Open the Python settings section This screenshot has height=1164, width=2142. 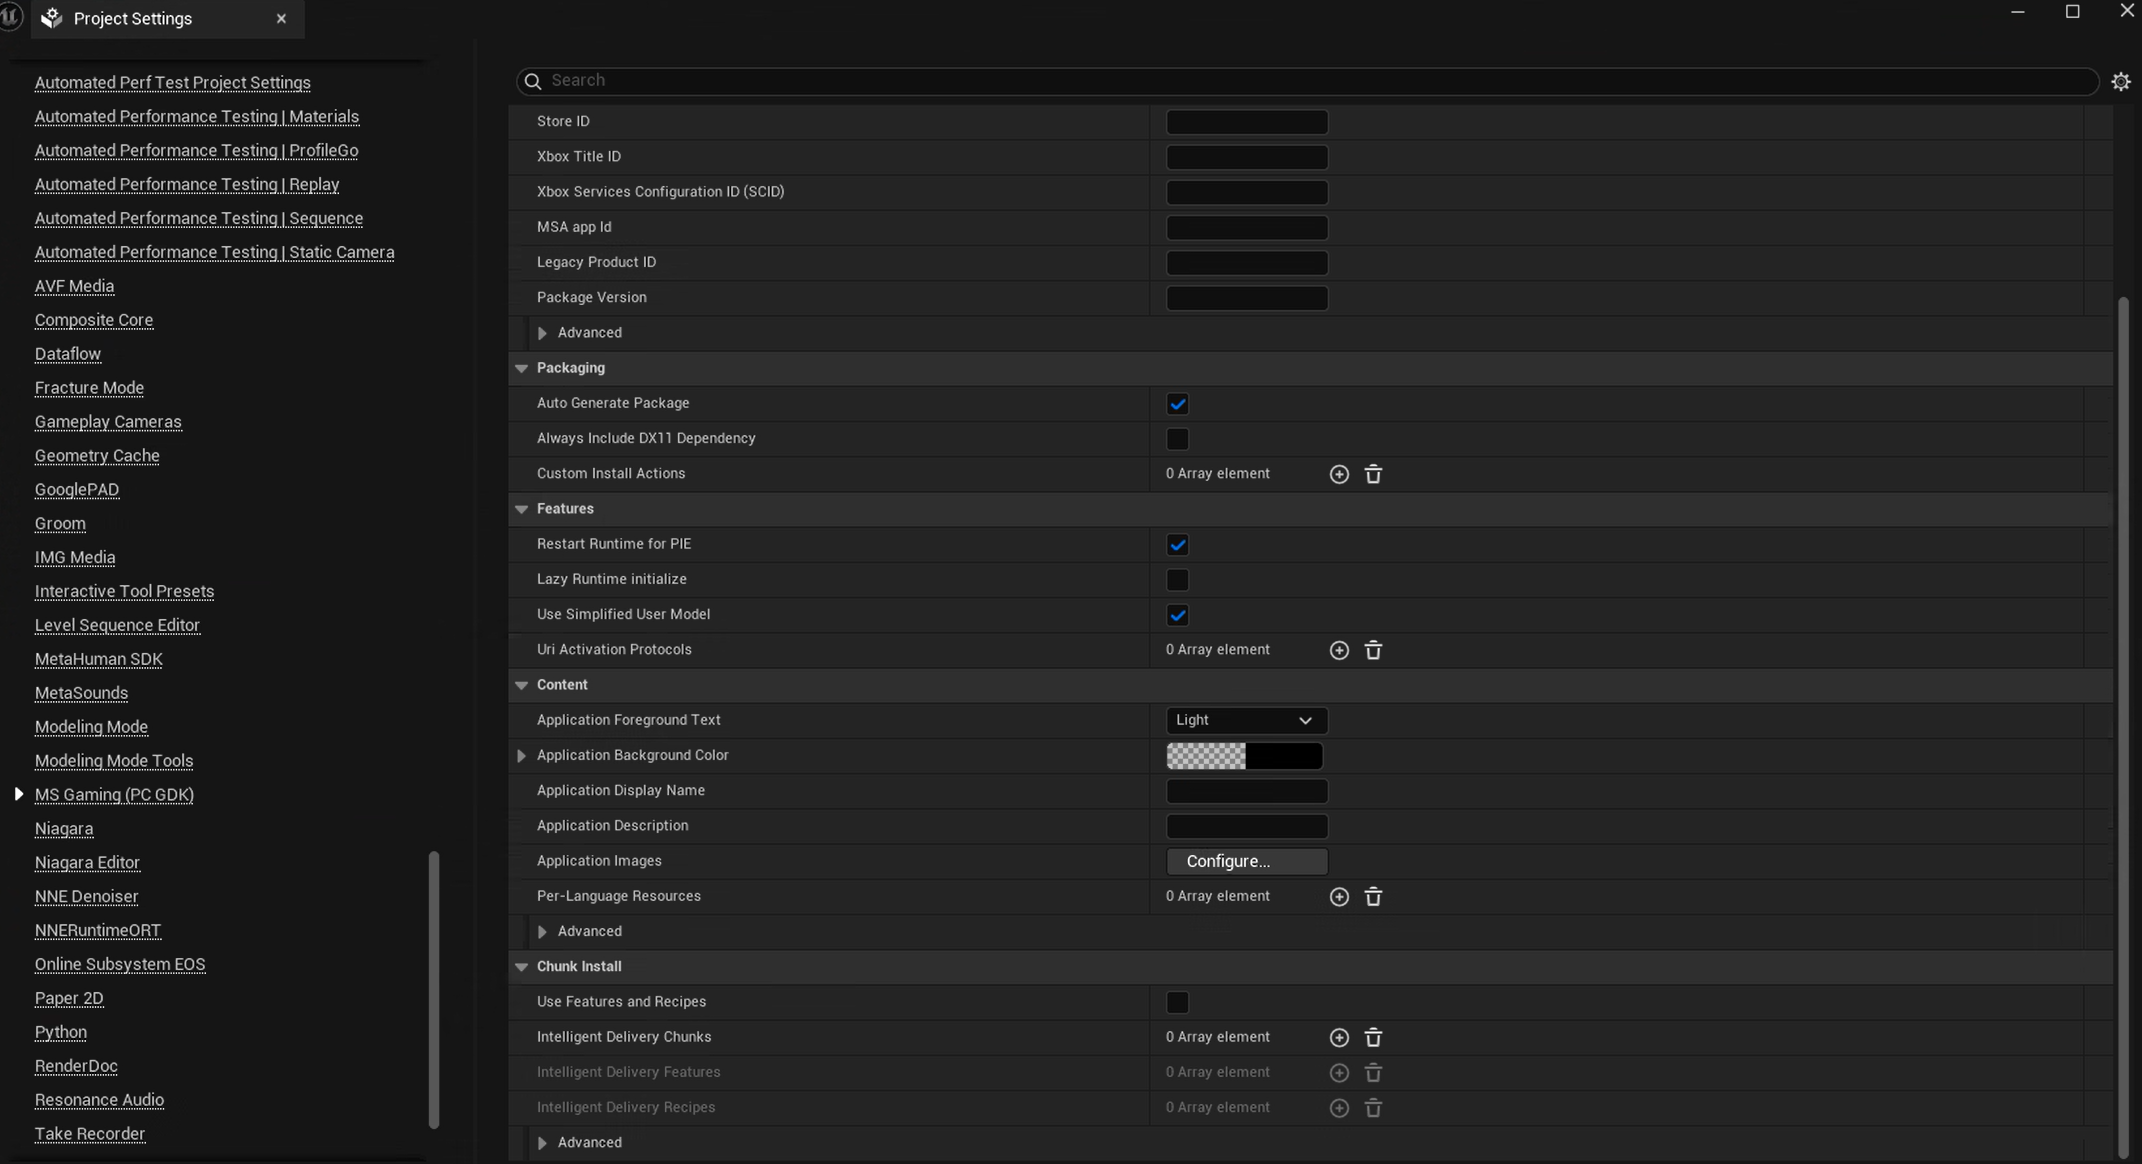(60, 1032)
